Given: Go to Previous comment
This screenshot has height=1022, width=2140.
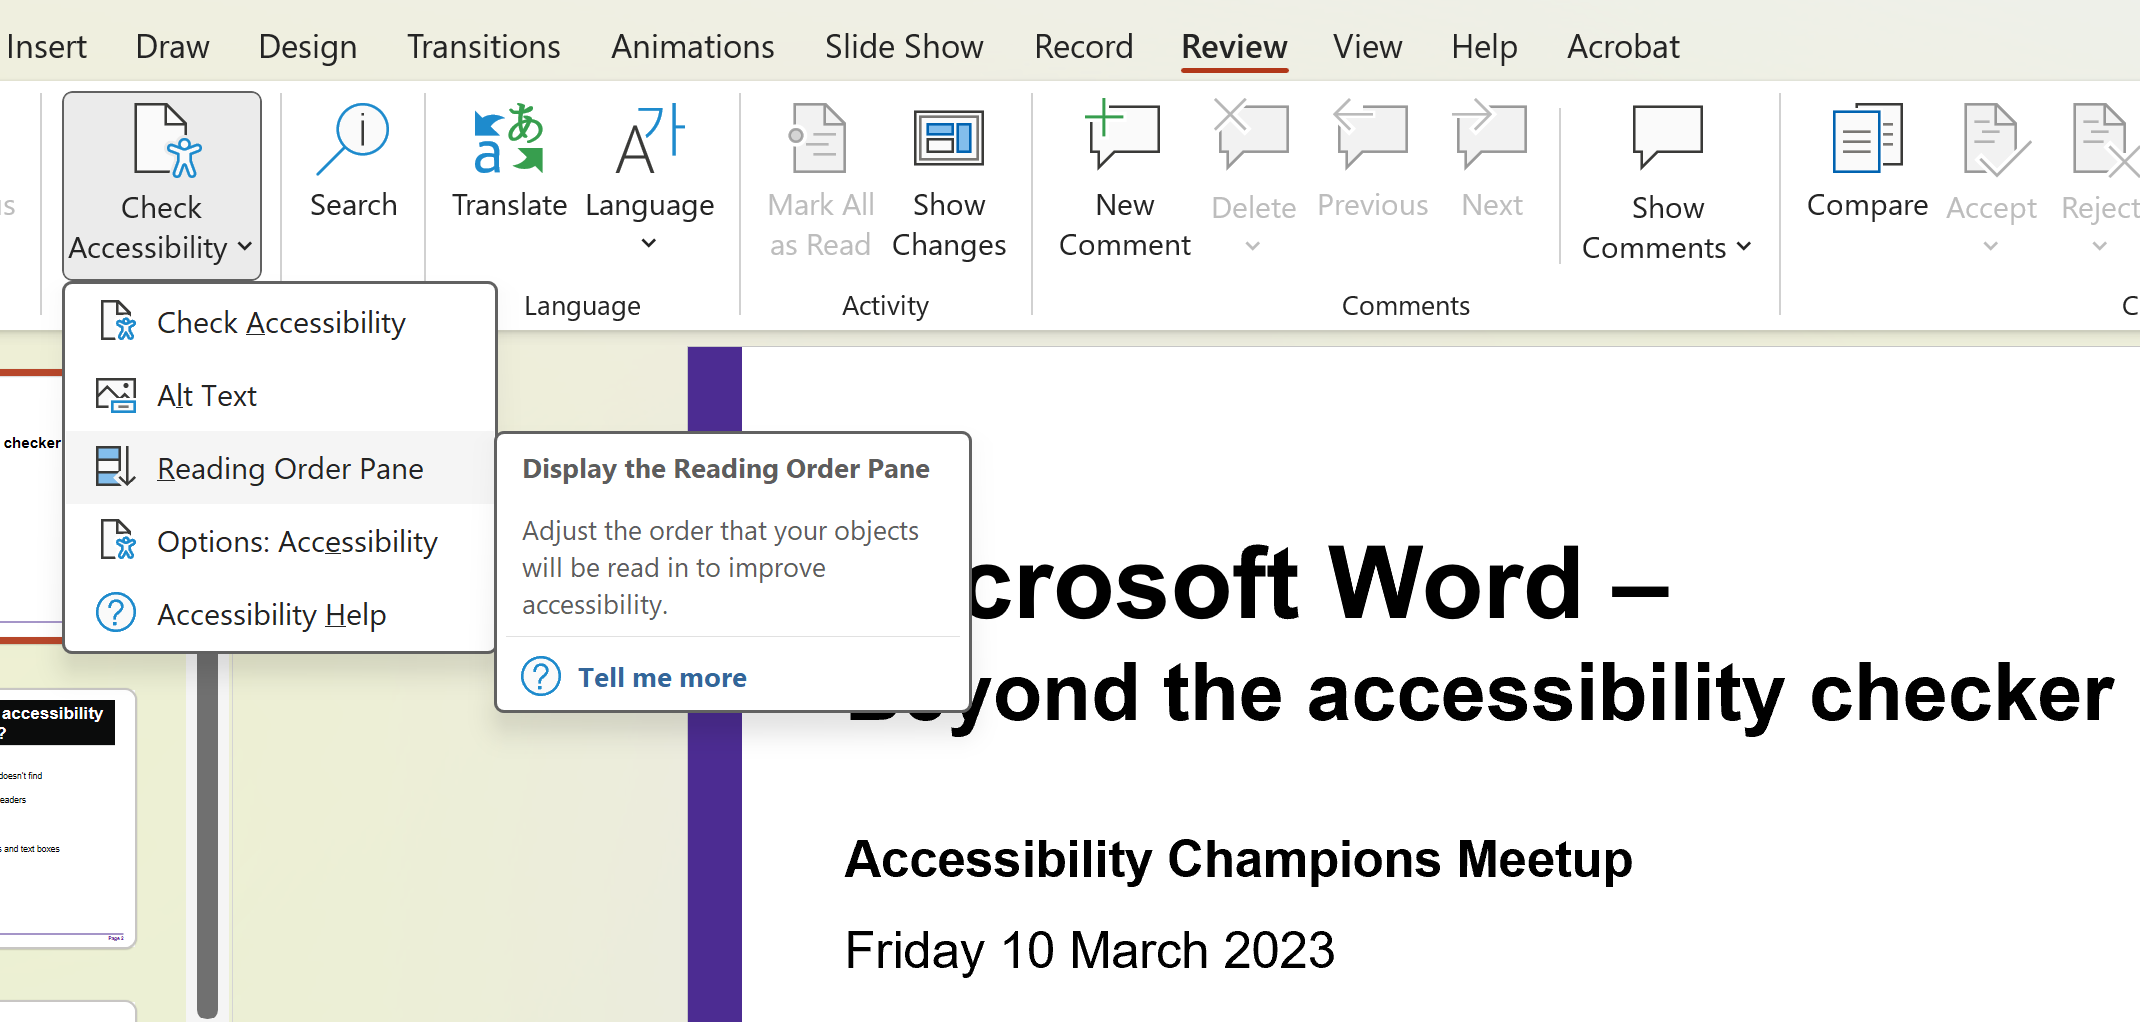Looking at the screenshot, I should (x=1372, y=160).
